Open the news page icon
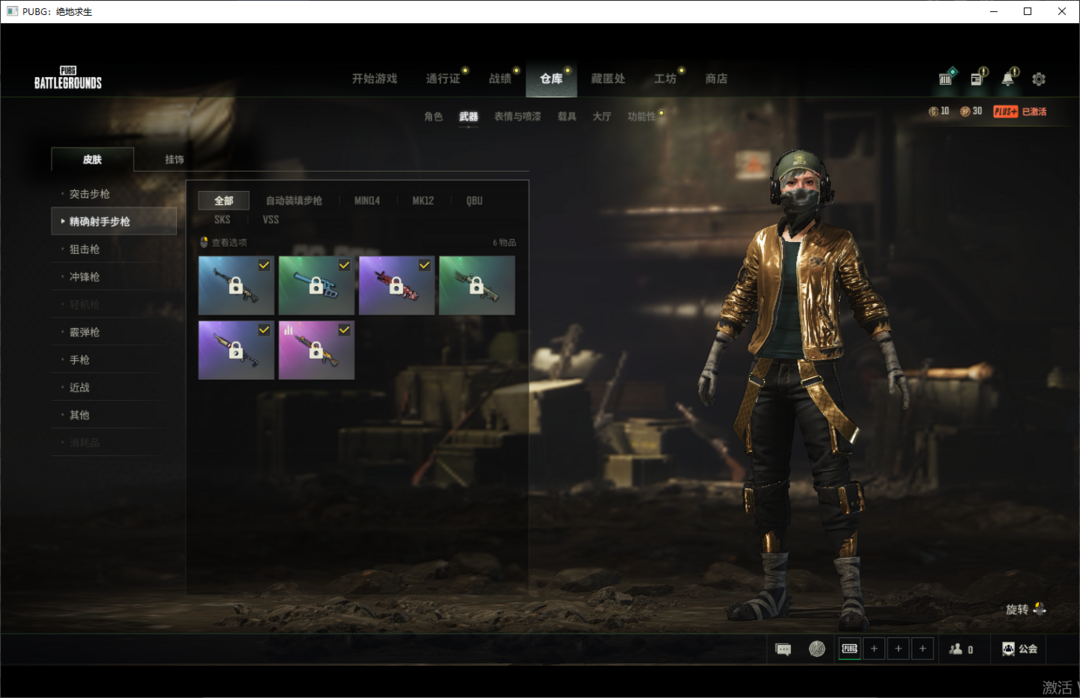Viewport: 1080px width, 698px height. [x=977, y=78]
